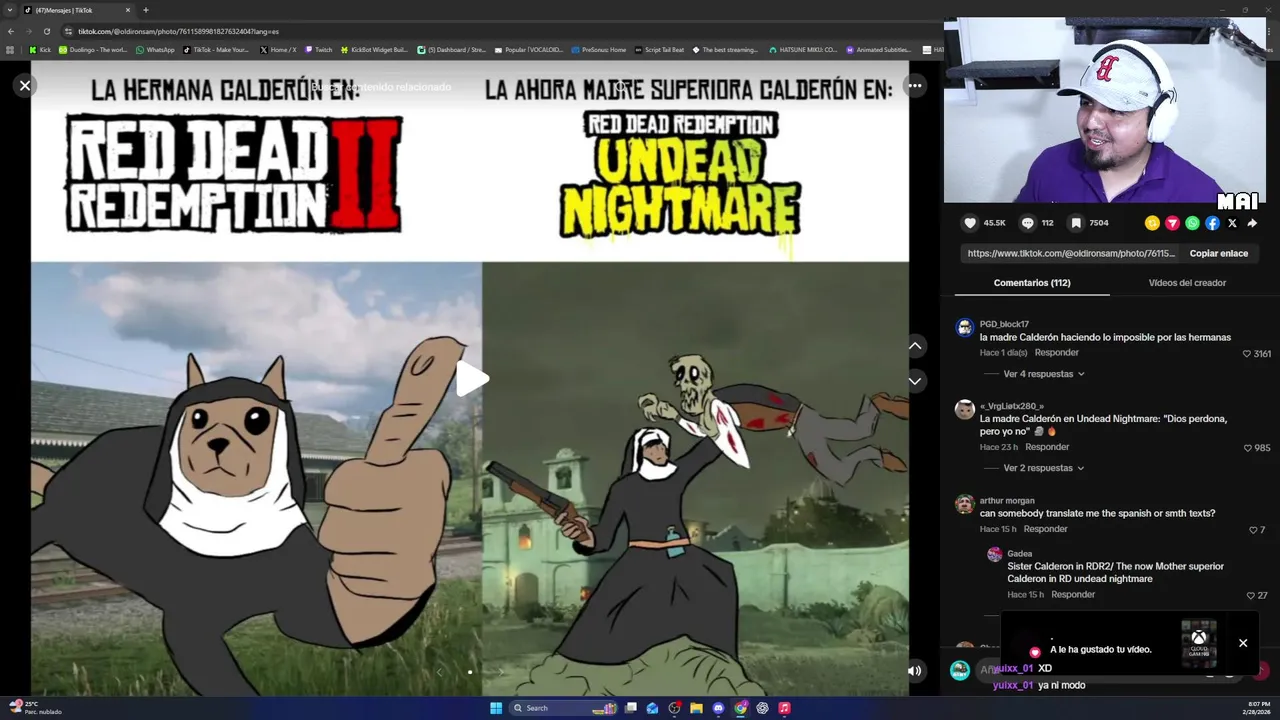Viewport: 1280px width, 720px height.
Task: Reply to Gadea's translation comment
Action: 1073,595
